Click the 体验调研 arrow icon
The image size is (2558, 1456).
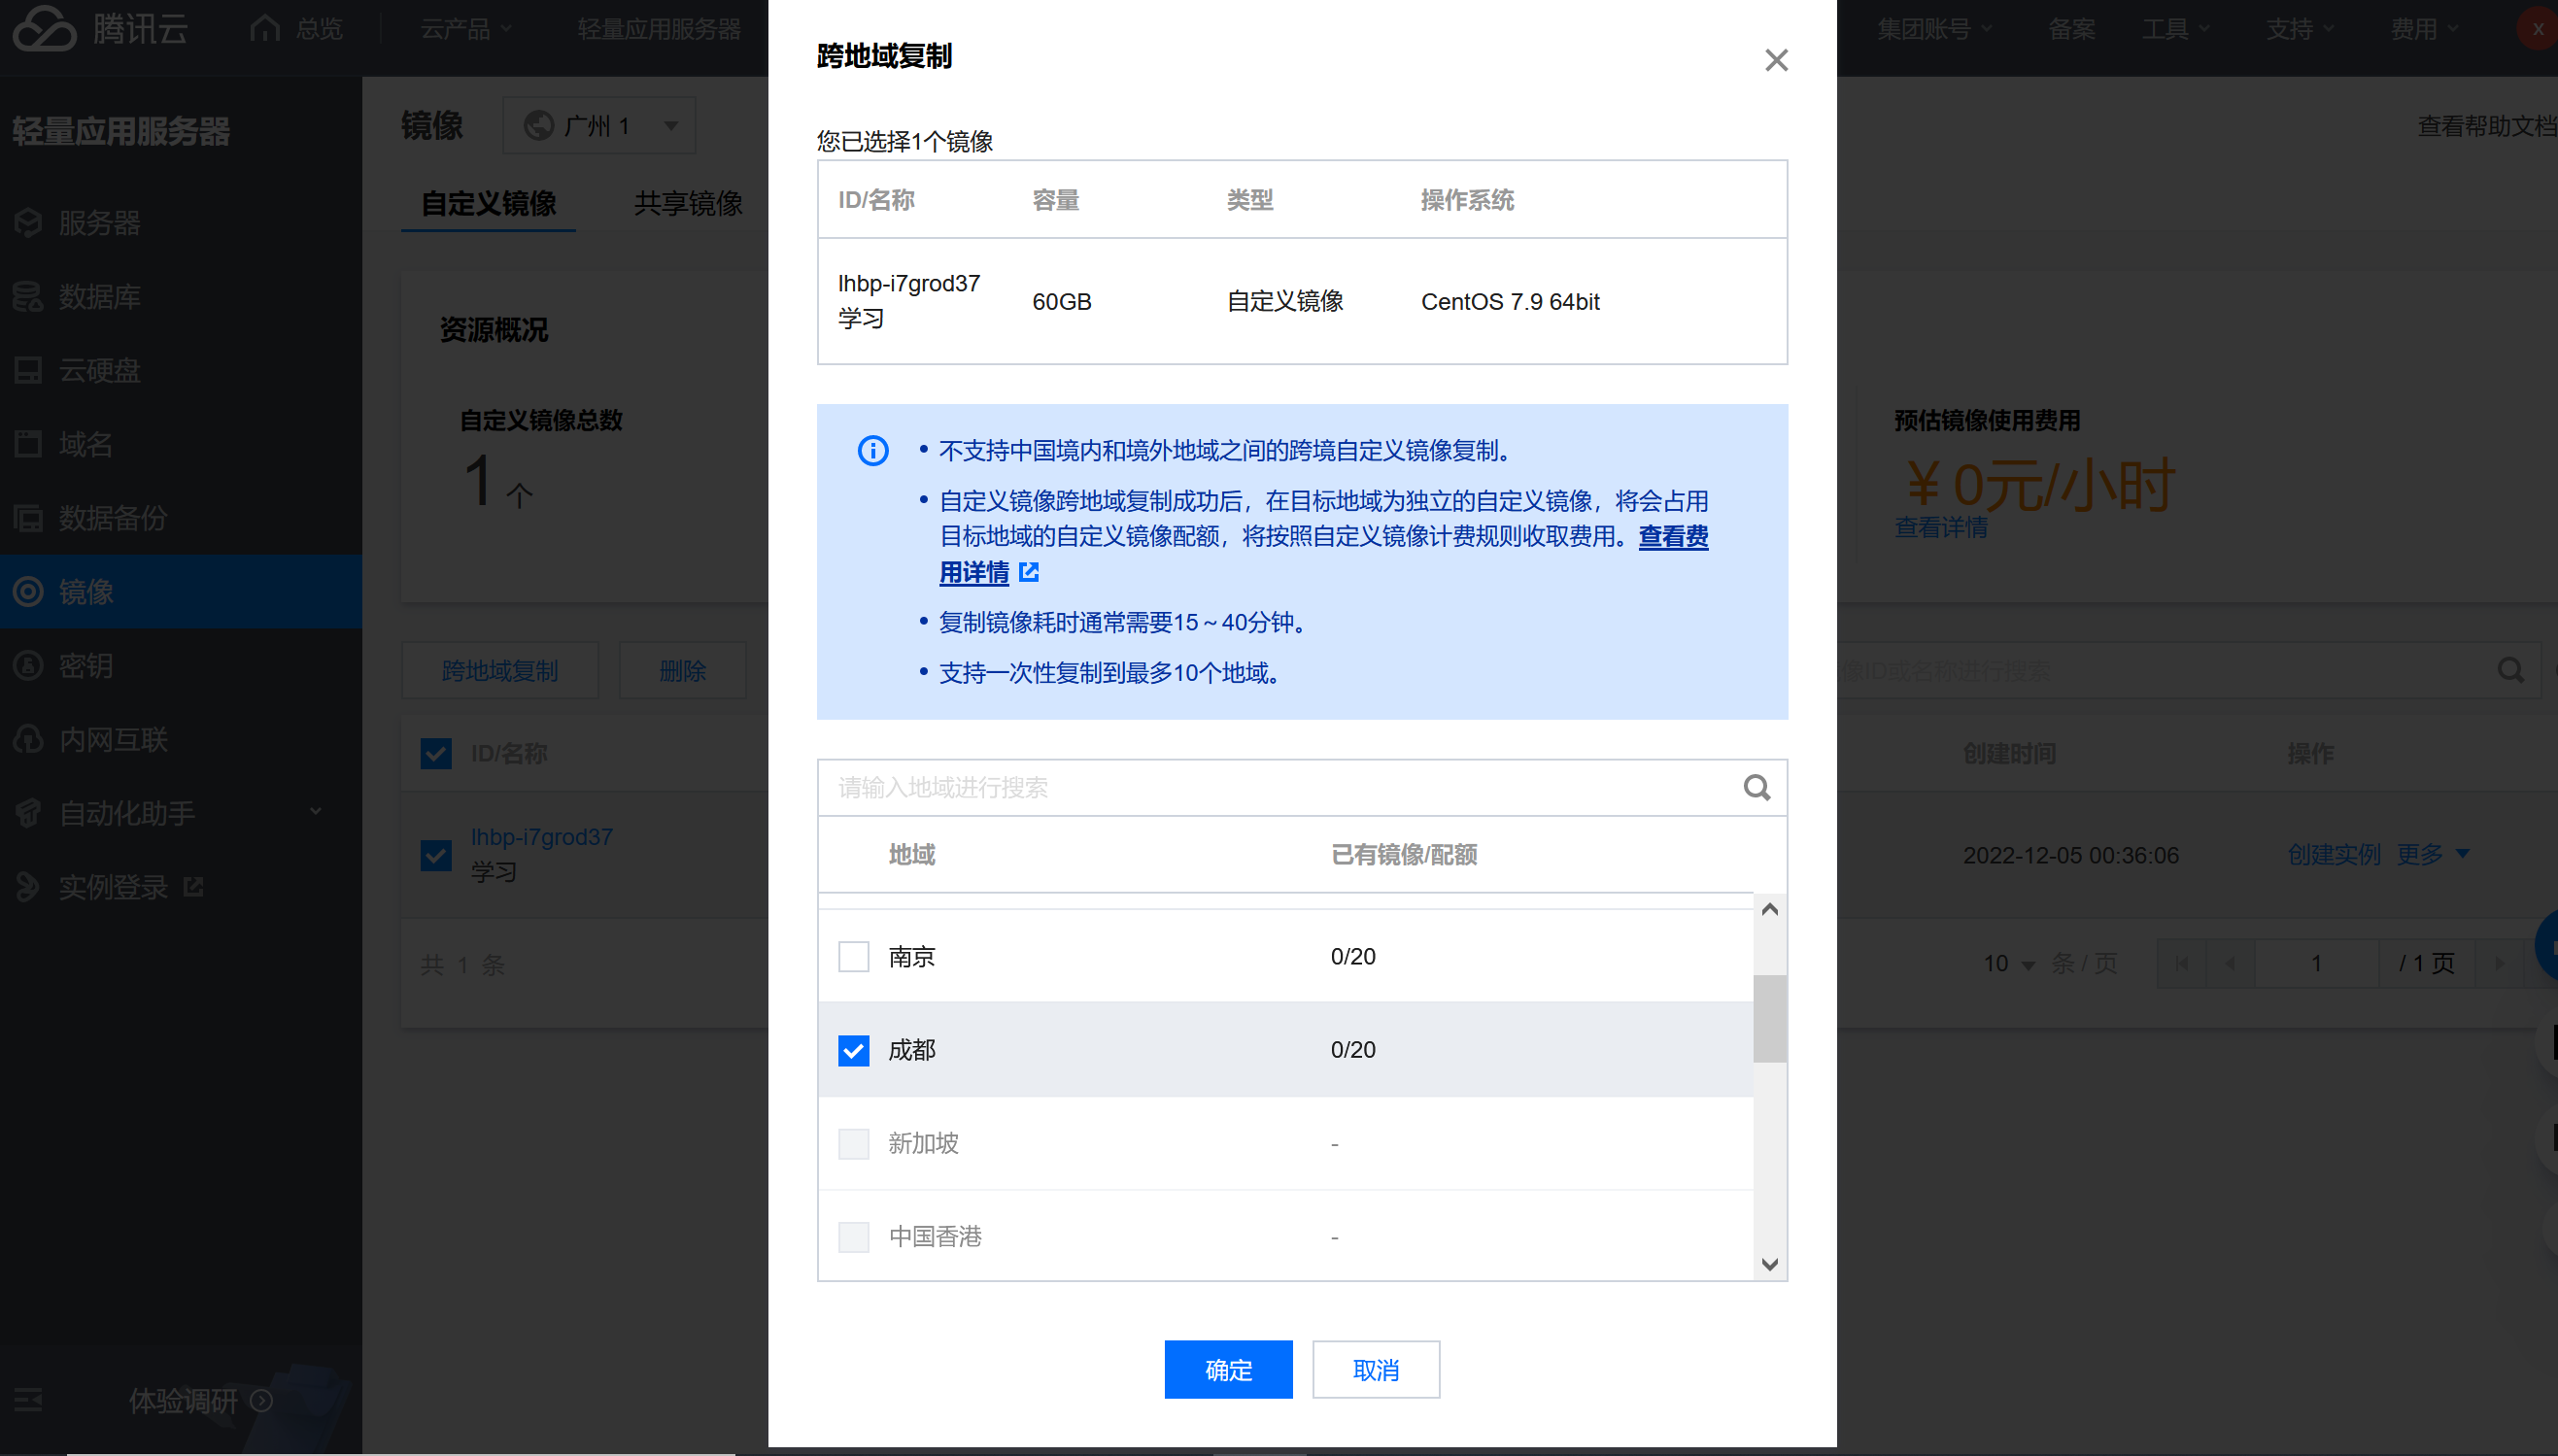tap(262, 1400)
